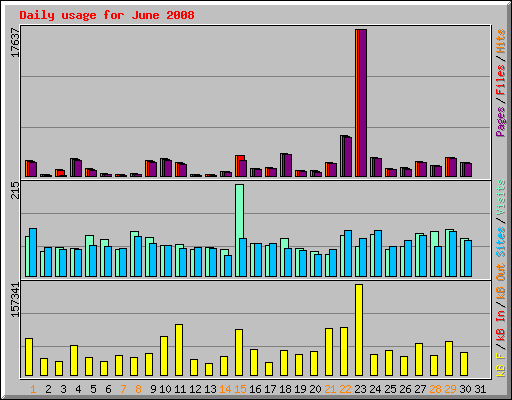Screen dimensions: 512x400
Task: Click day 3 on the date axis
Action: click(x=63, y=389)
